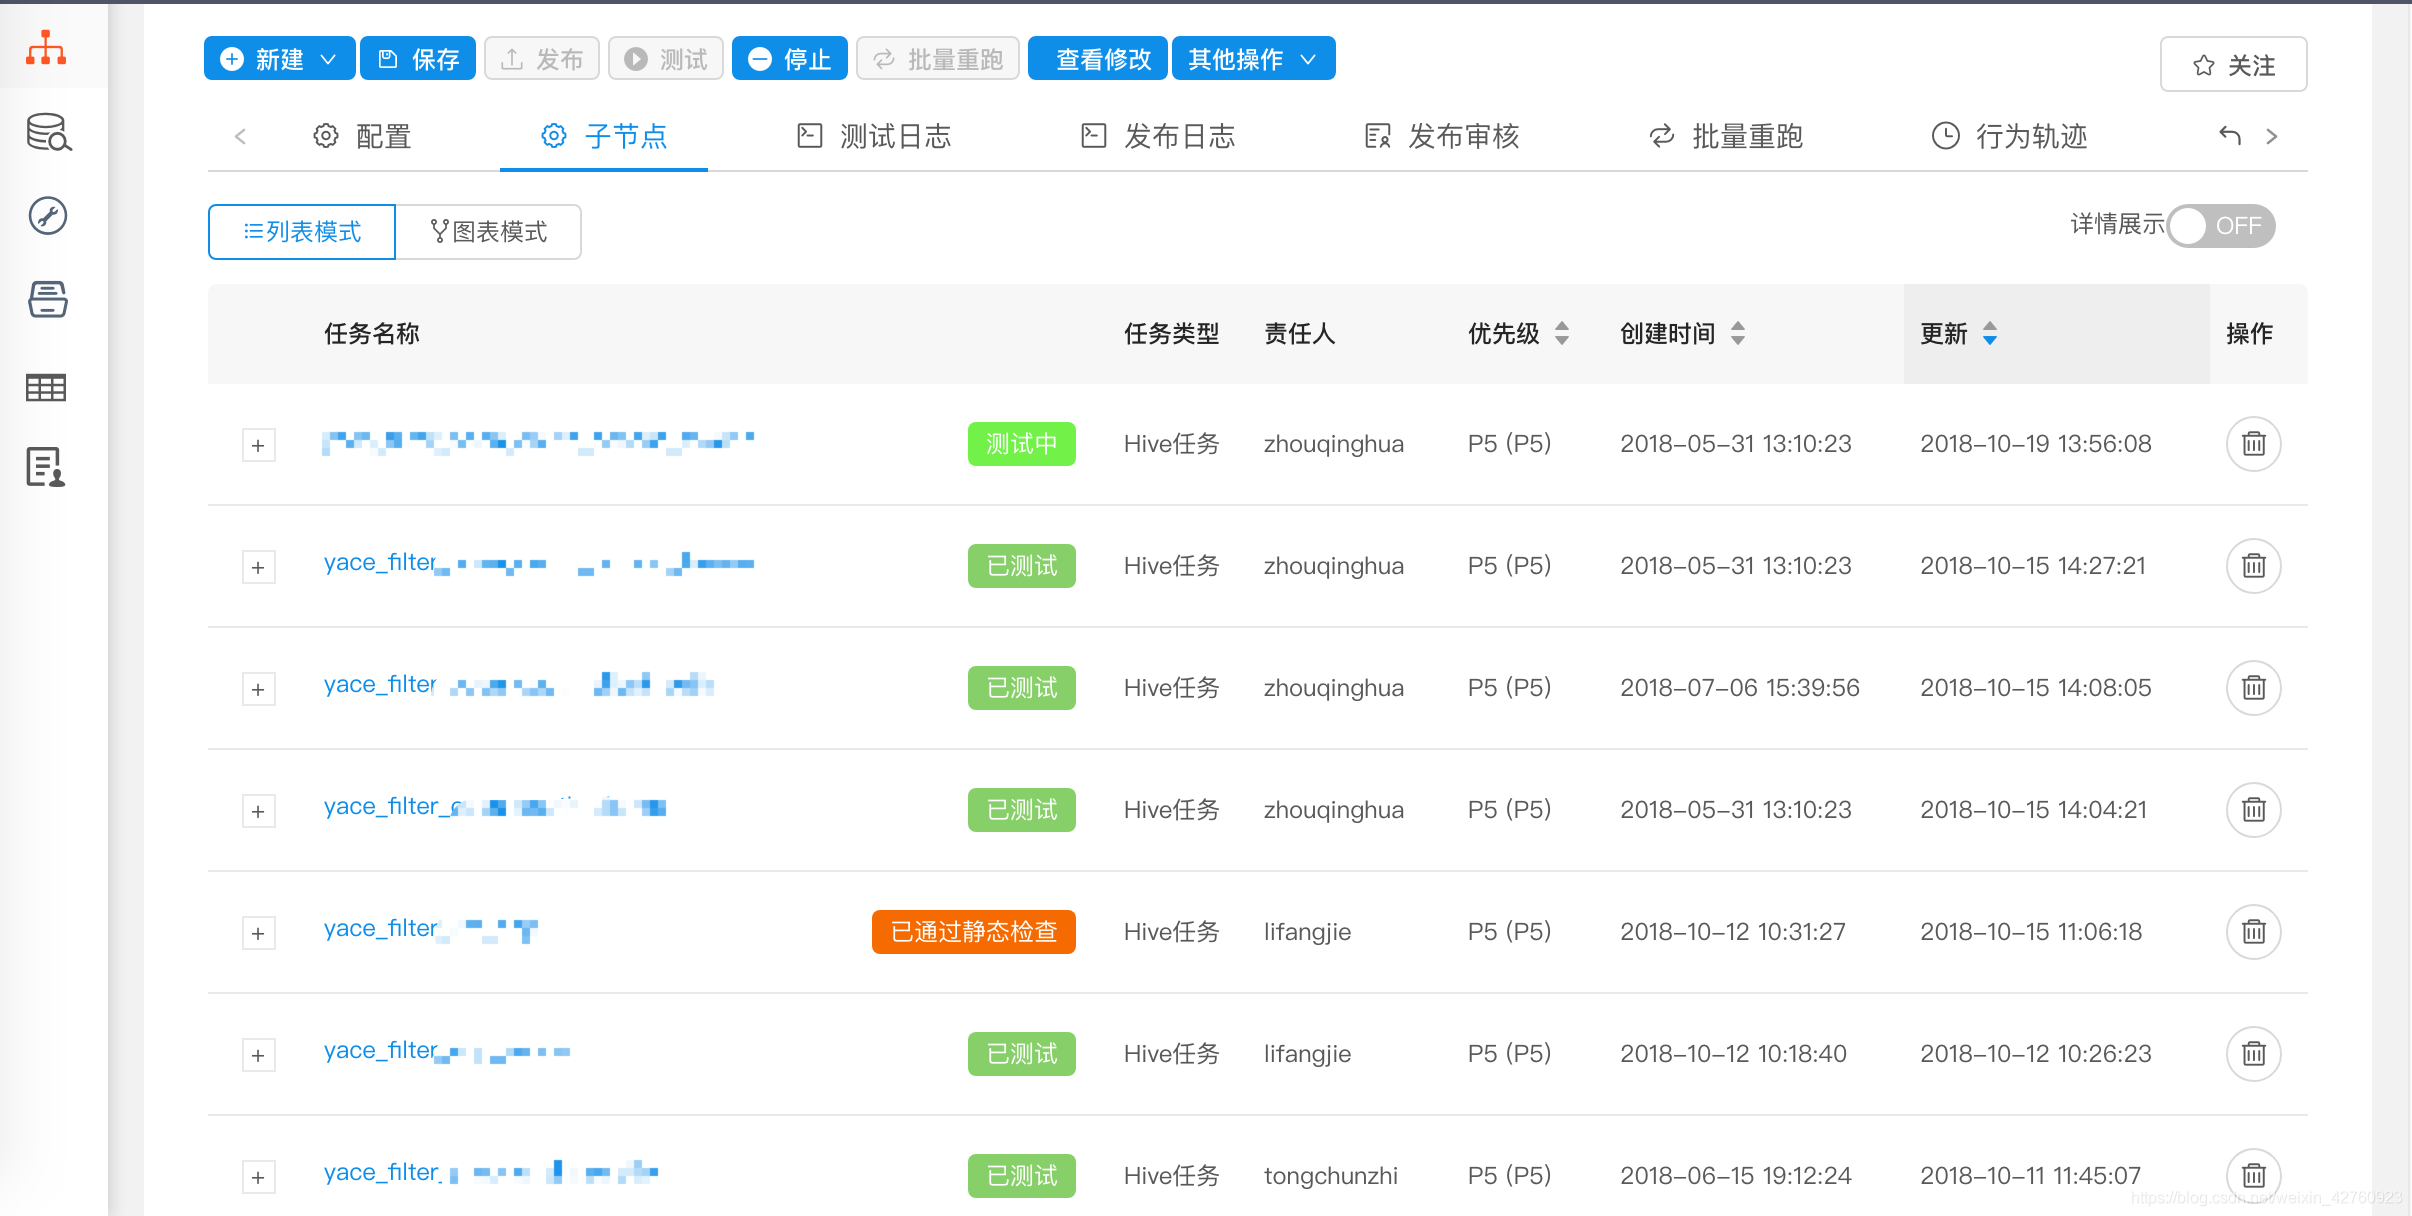Toggle the 详情展示 switch on

pyautogui.click(x=2220, y=226)
